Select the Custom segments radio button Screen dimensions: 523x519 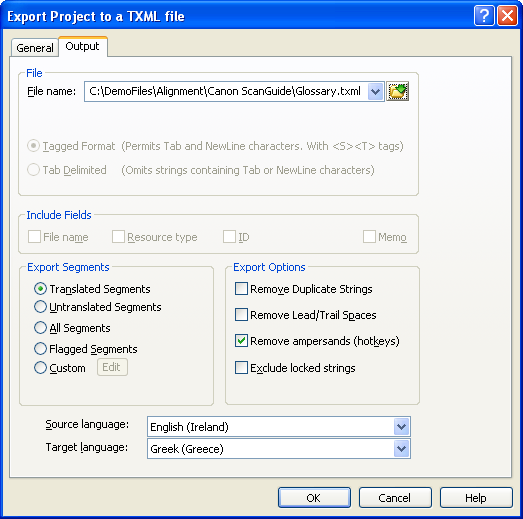point(40,368)
